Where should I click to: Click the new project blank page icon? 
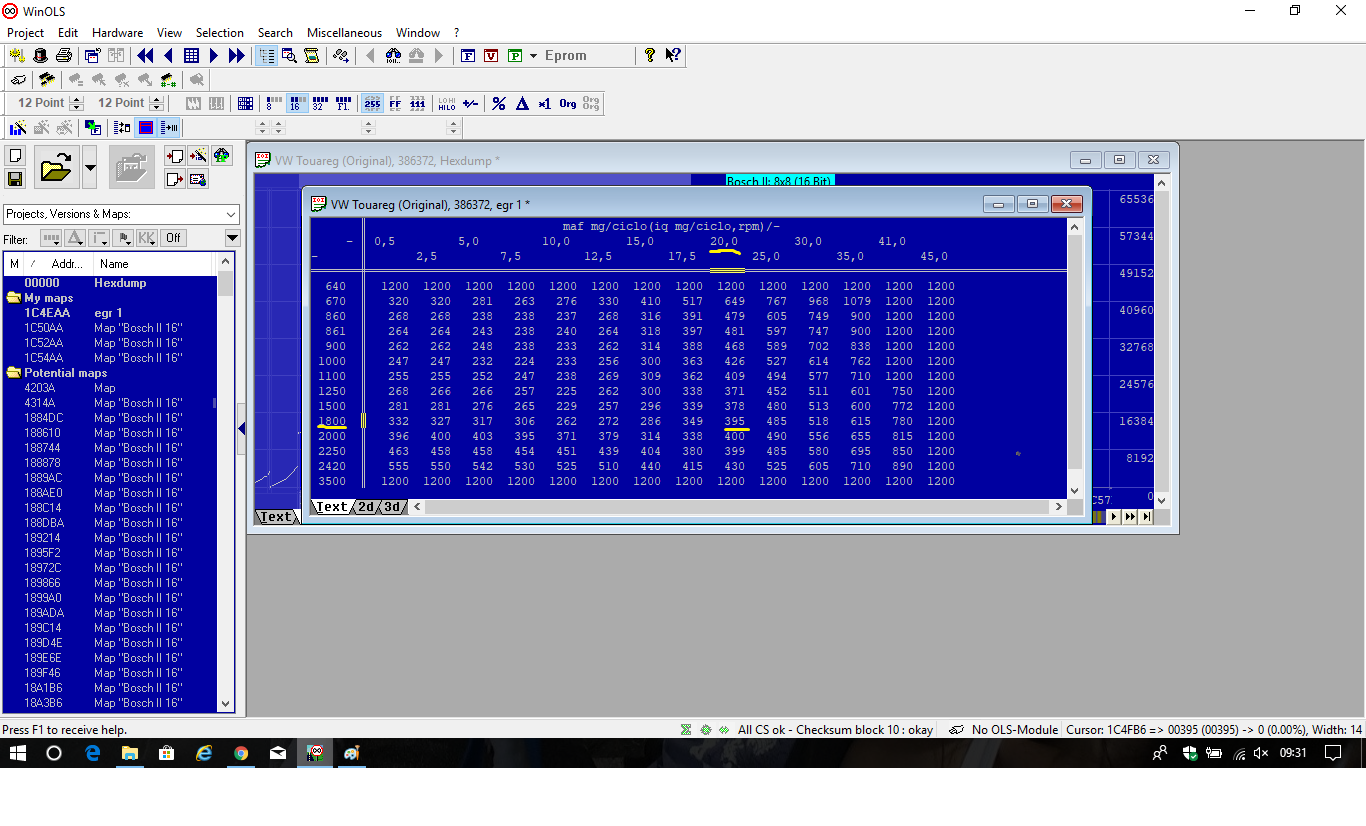point(15,156)
